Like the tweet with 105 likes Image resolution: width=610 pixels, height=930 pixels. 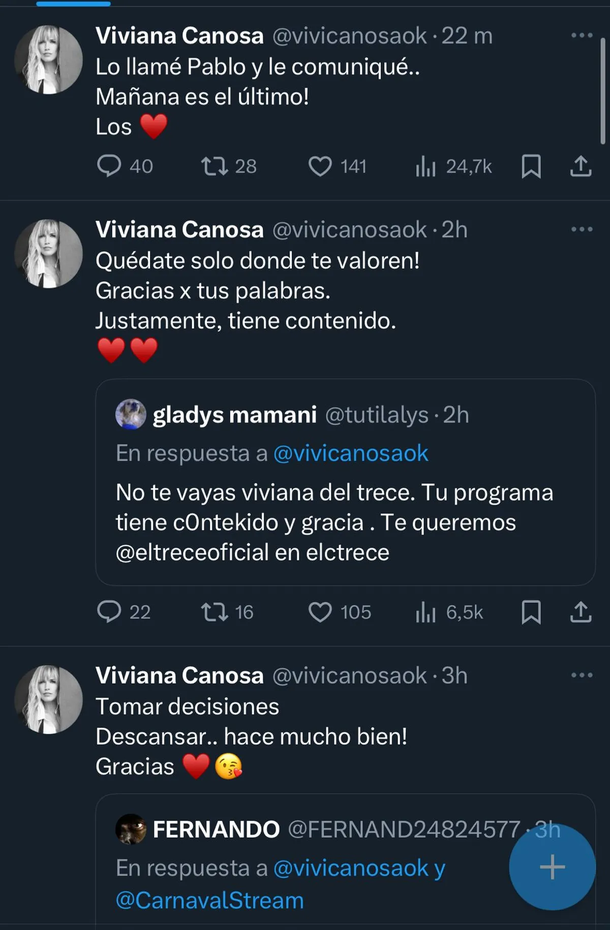pyautogui.click(x=320, y=611)
